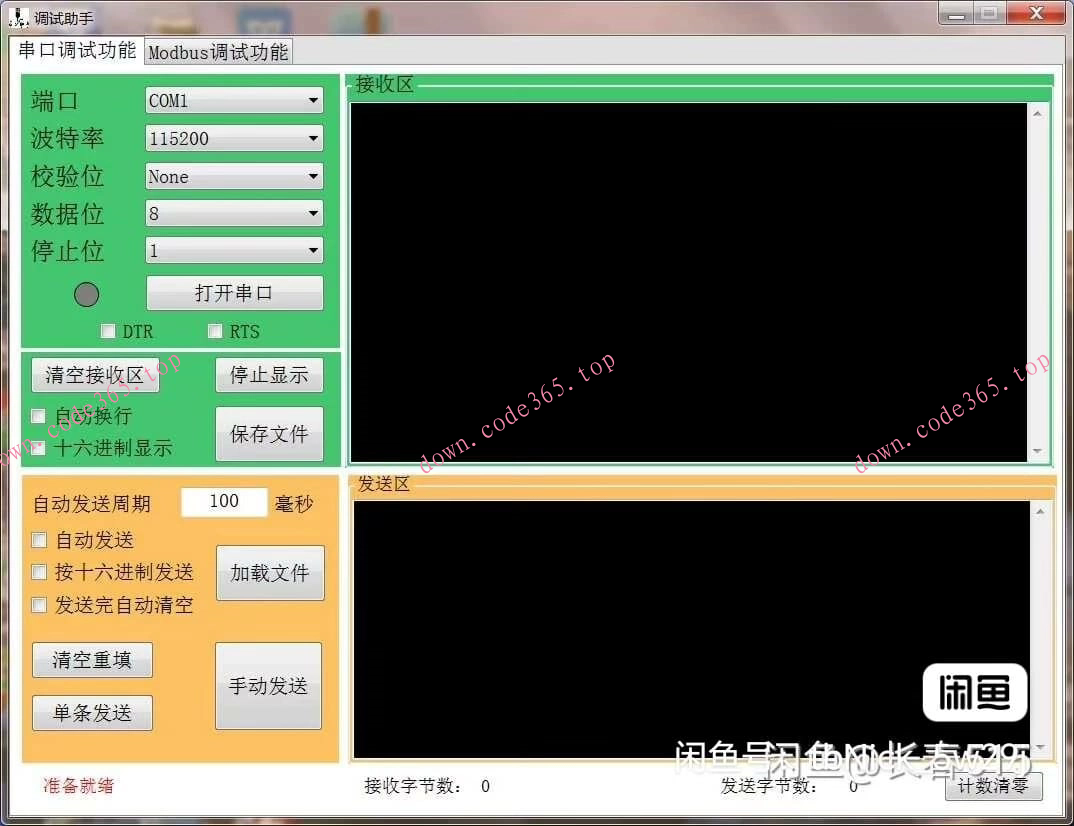Click the 发送字节数 counter label
This screenshot has width=1074, height=826.
769,786
